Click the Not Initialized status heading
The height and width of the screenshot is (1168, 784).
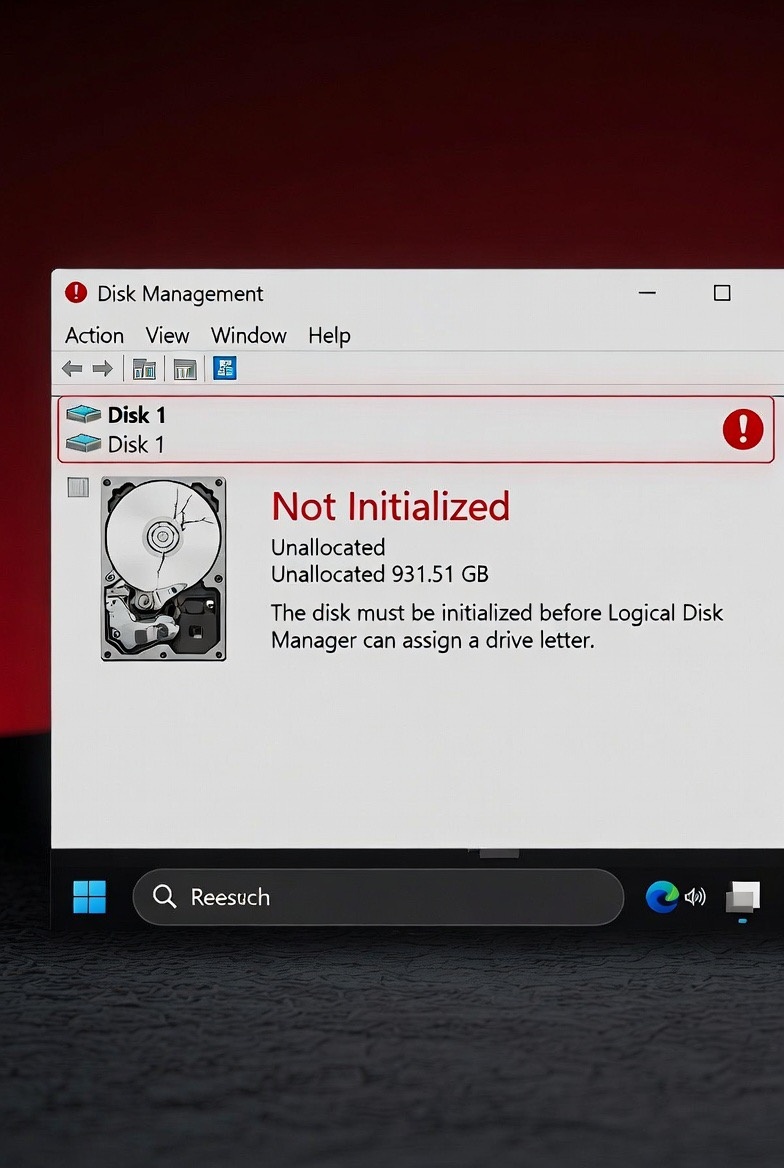(x=391, y=507)
